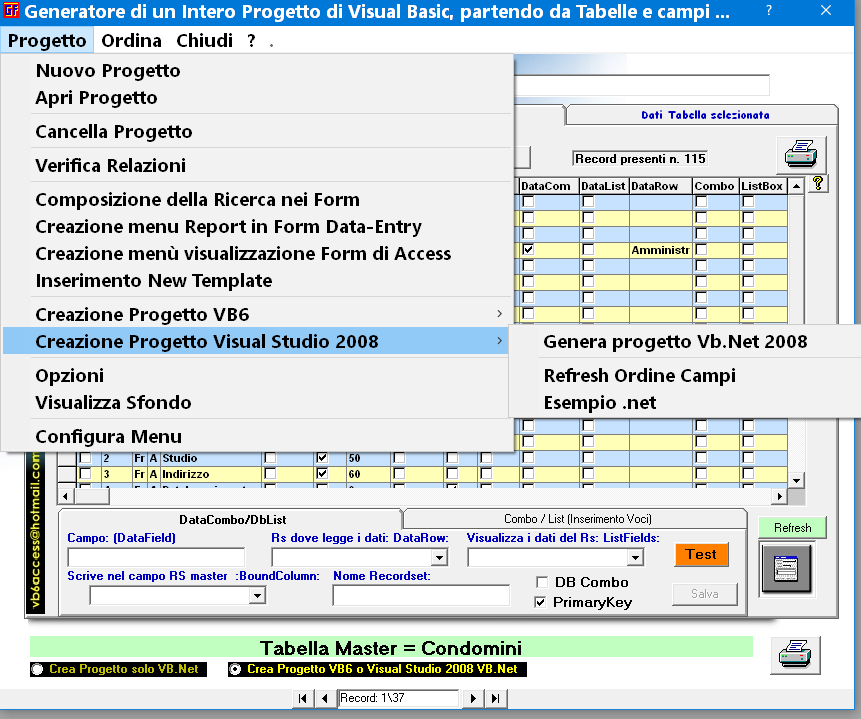Click the Amministr cell in grid
Image resolution: width=861 pixels, height=719 pixels.
pos(661,250)
